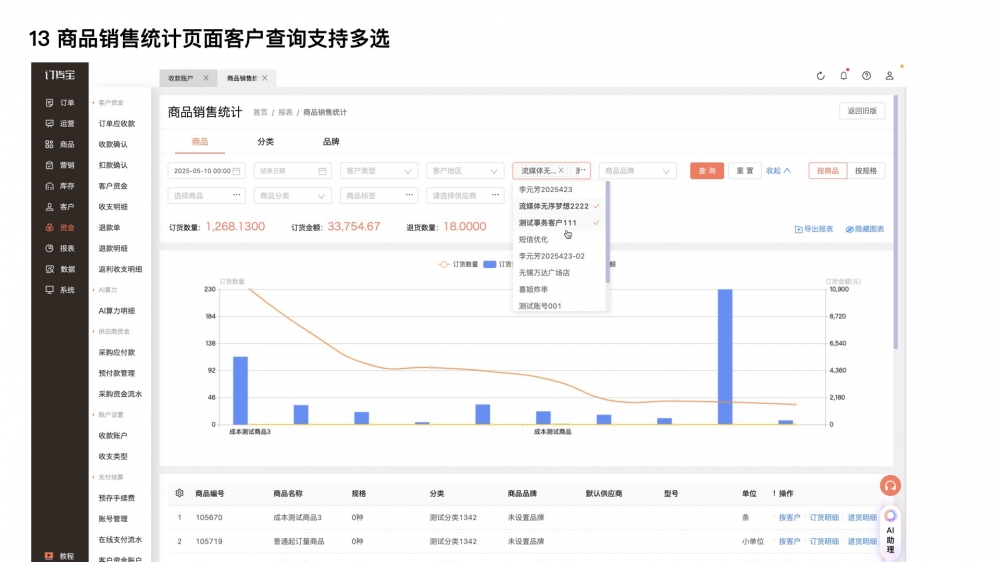Select 喜姐炸串 in customer list

pos(559,289)
